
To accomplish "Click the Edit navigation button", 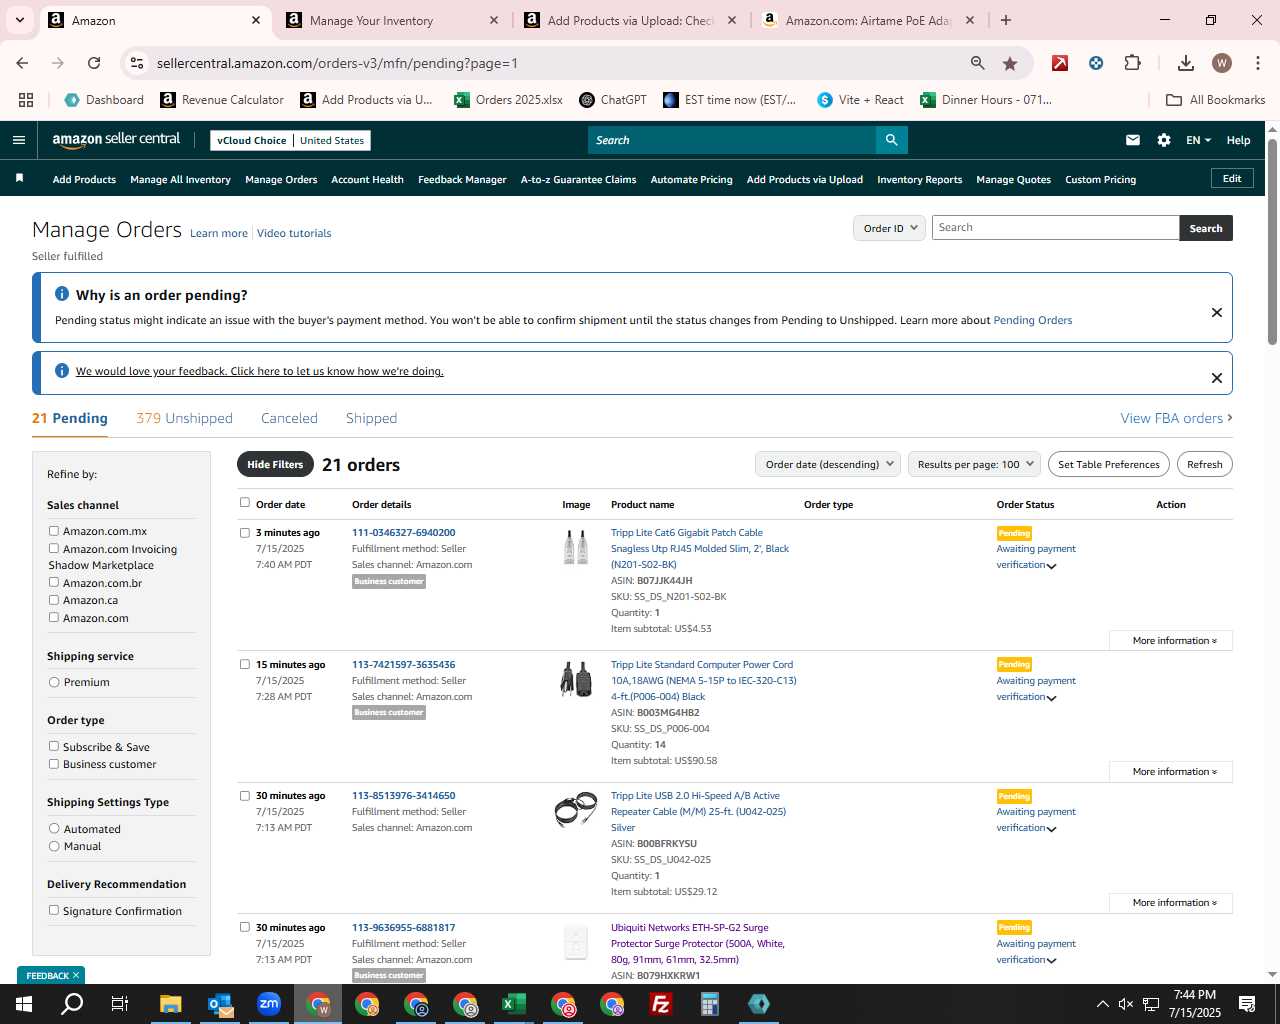I will [1232, 178].
